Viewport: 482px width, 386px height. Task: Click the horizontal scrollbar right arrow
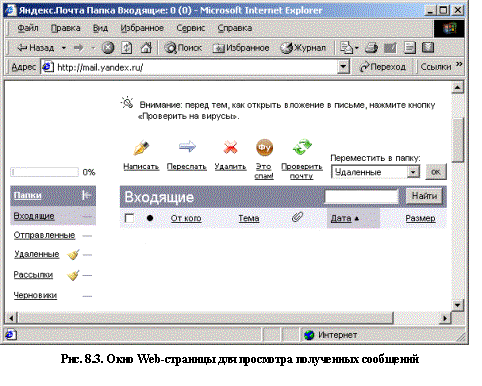(445, 318)
